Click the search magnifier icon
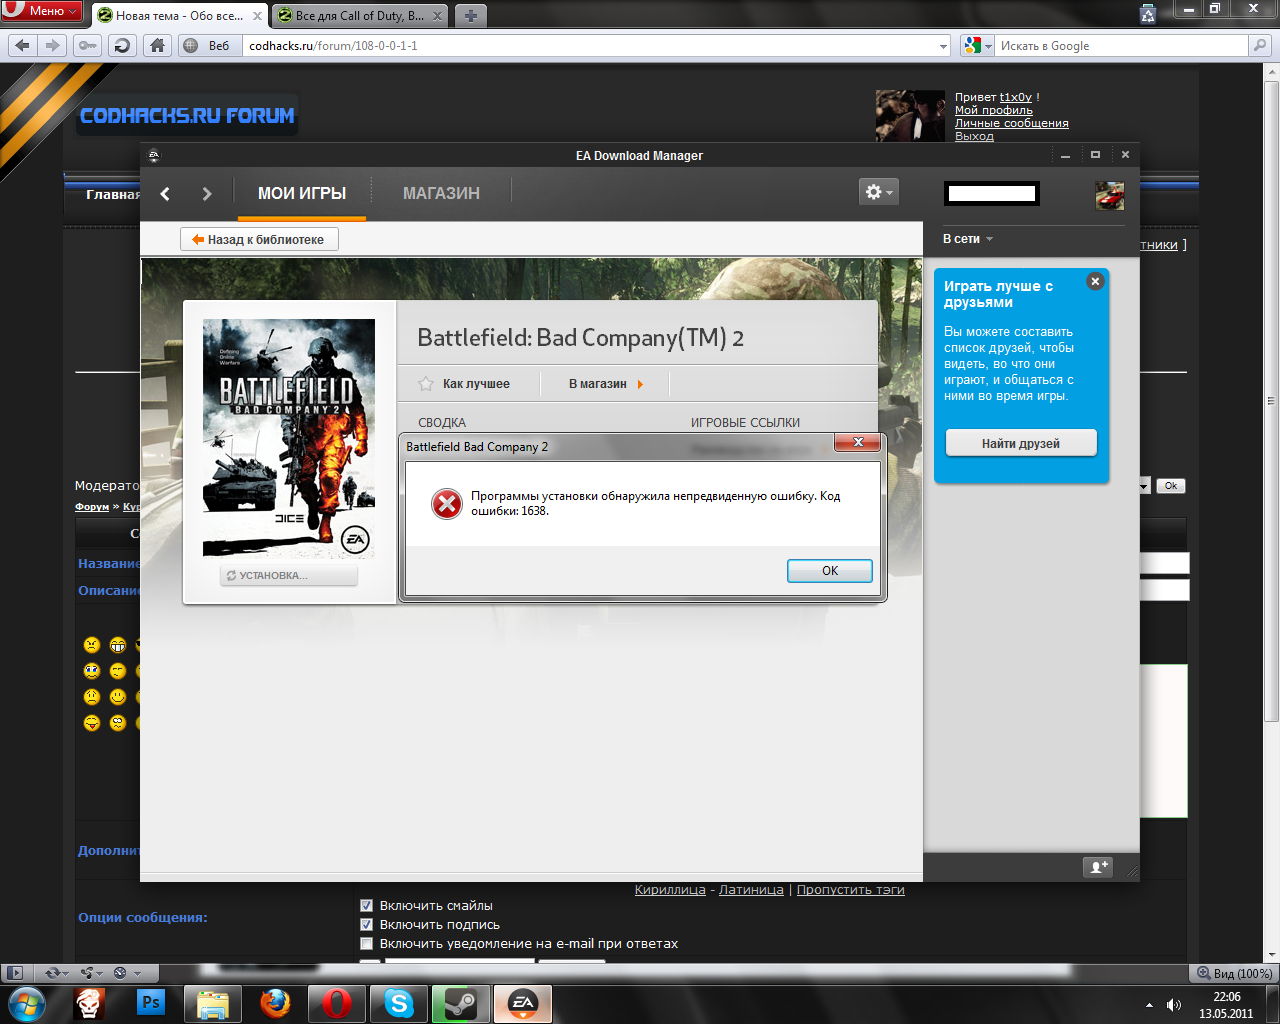The width and height of the screenshot is (1280, 1024). tap(1260, 46)
